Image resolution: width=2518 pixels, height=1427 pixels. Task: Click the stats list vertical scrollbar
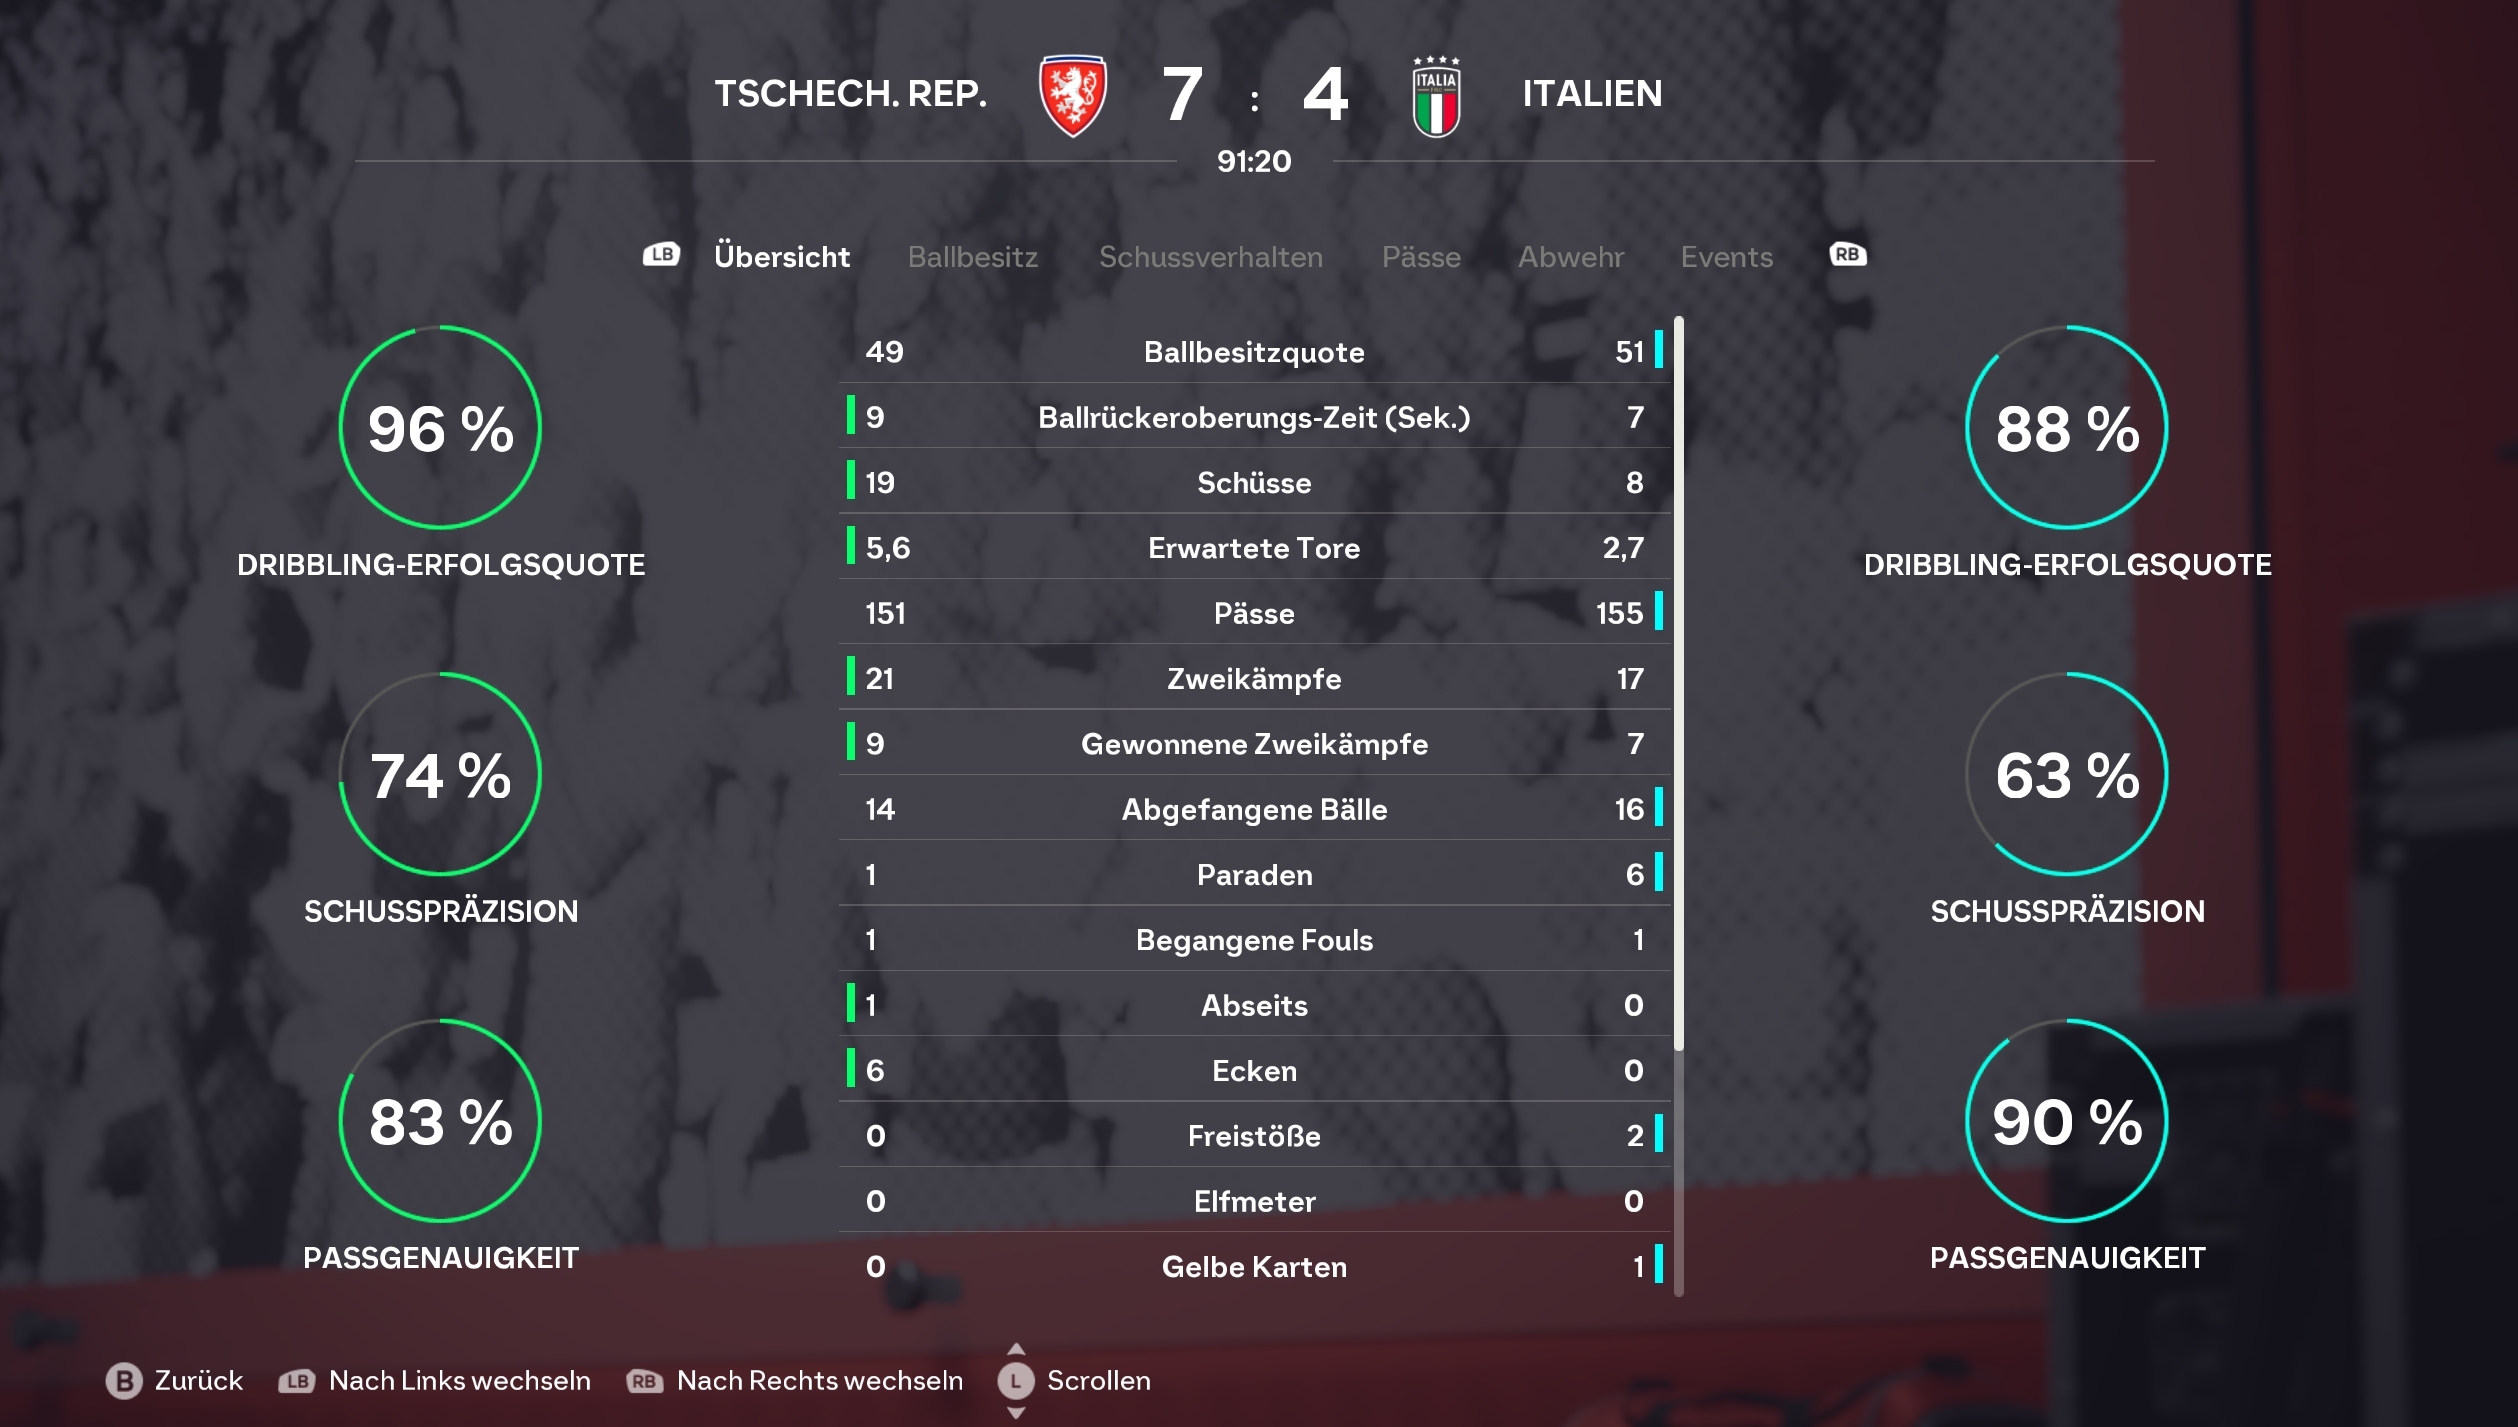point(1679,806)
